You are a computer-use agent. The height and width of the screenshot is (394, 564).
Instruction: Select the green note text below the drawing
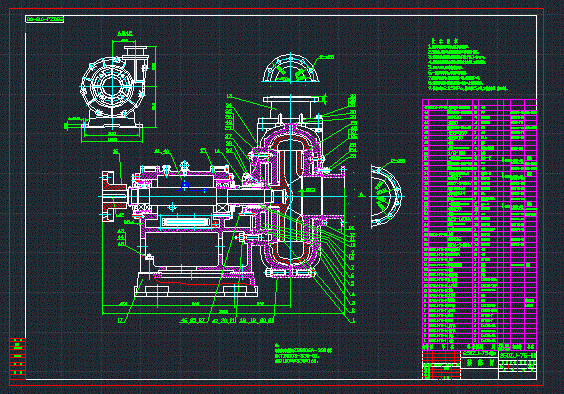coord(303,353)
